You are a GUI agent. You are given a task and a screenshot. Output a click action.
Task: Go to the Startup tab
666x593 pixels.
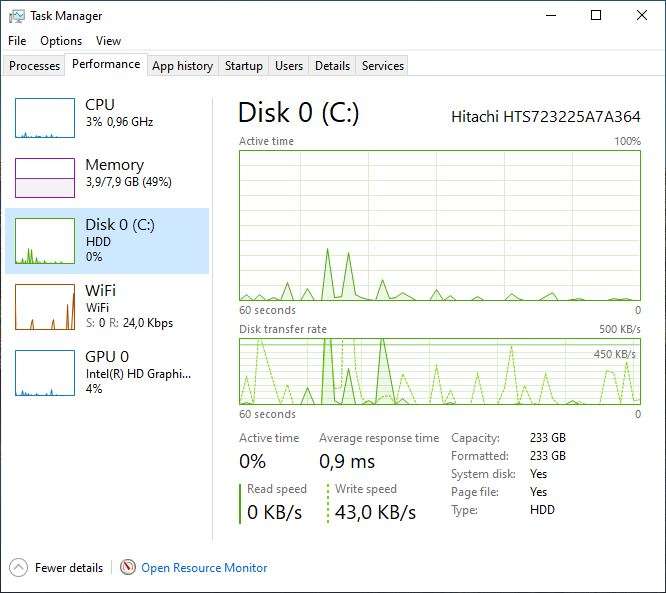click(244, 66)
